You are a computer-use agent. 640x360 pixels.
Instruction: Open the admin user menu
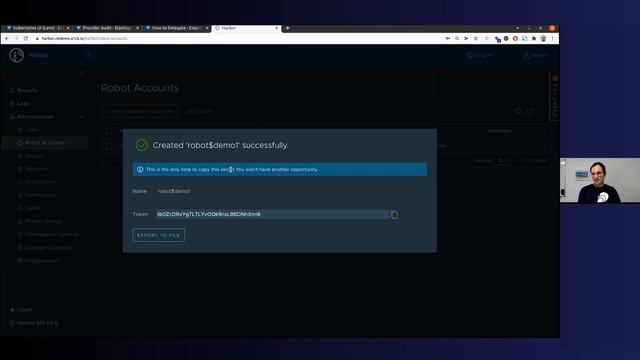pyautogui.click(x=536, y=55)
